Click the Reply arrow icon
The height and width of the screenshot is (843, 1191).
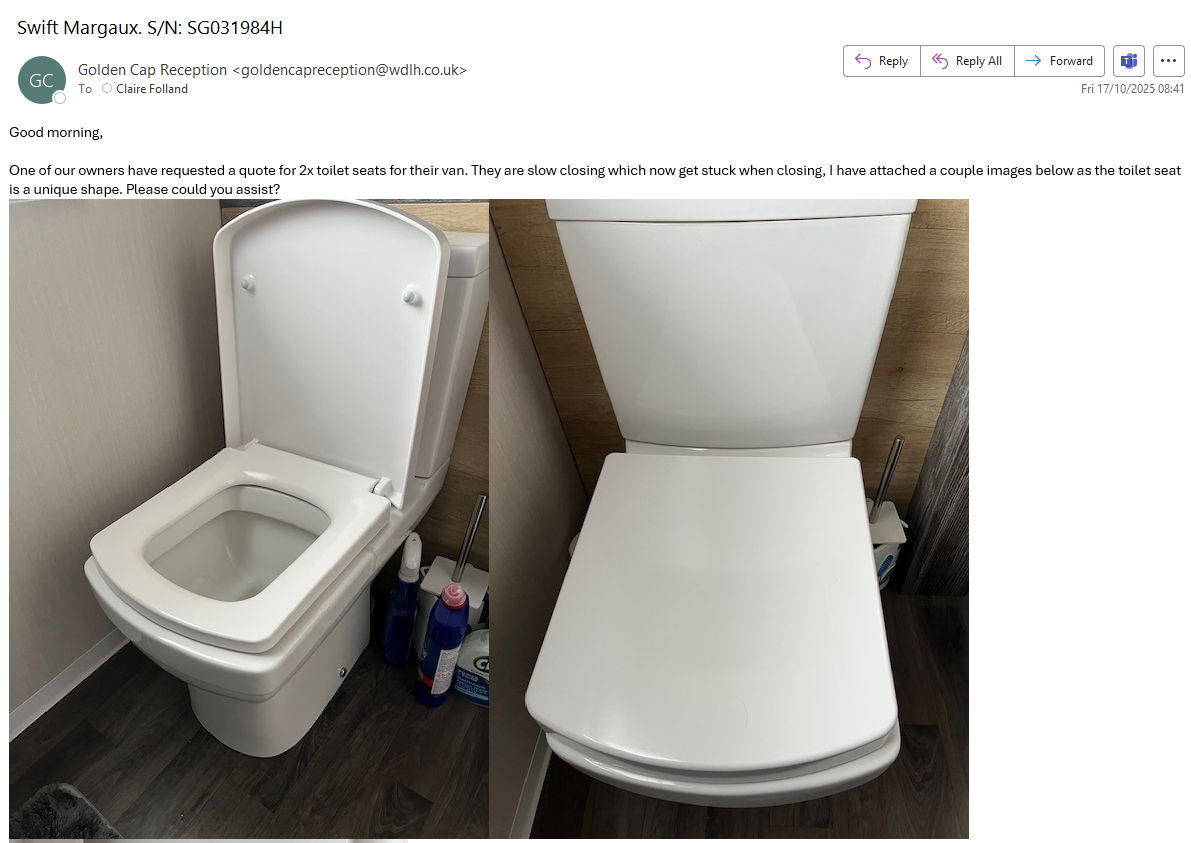click(x=863, y=61)
